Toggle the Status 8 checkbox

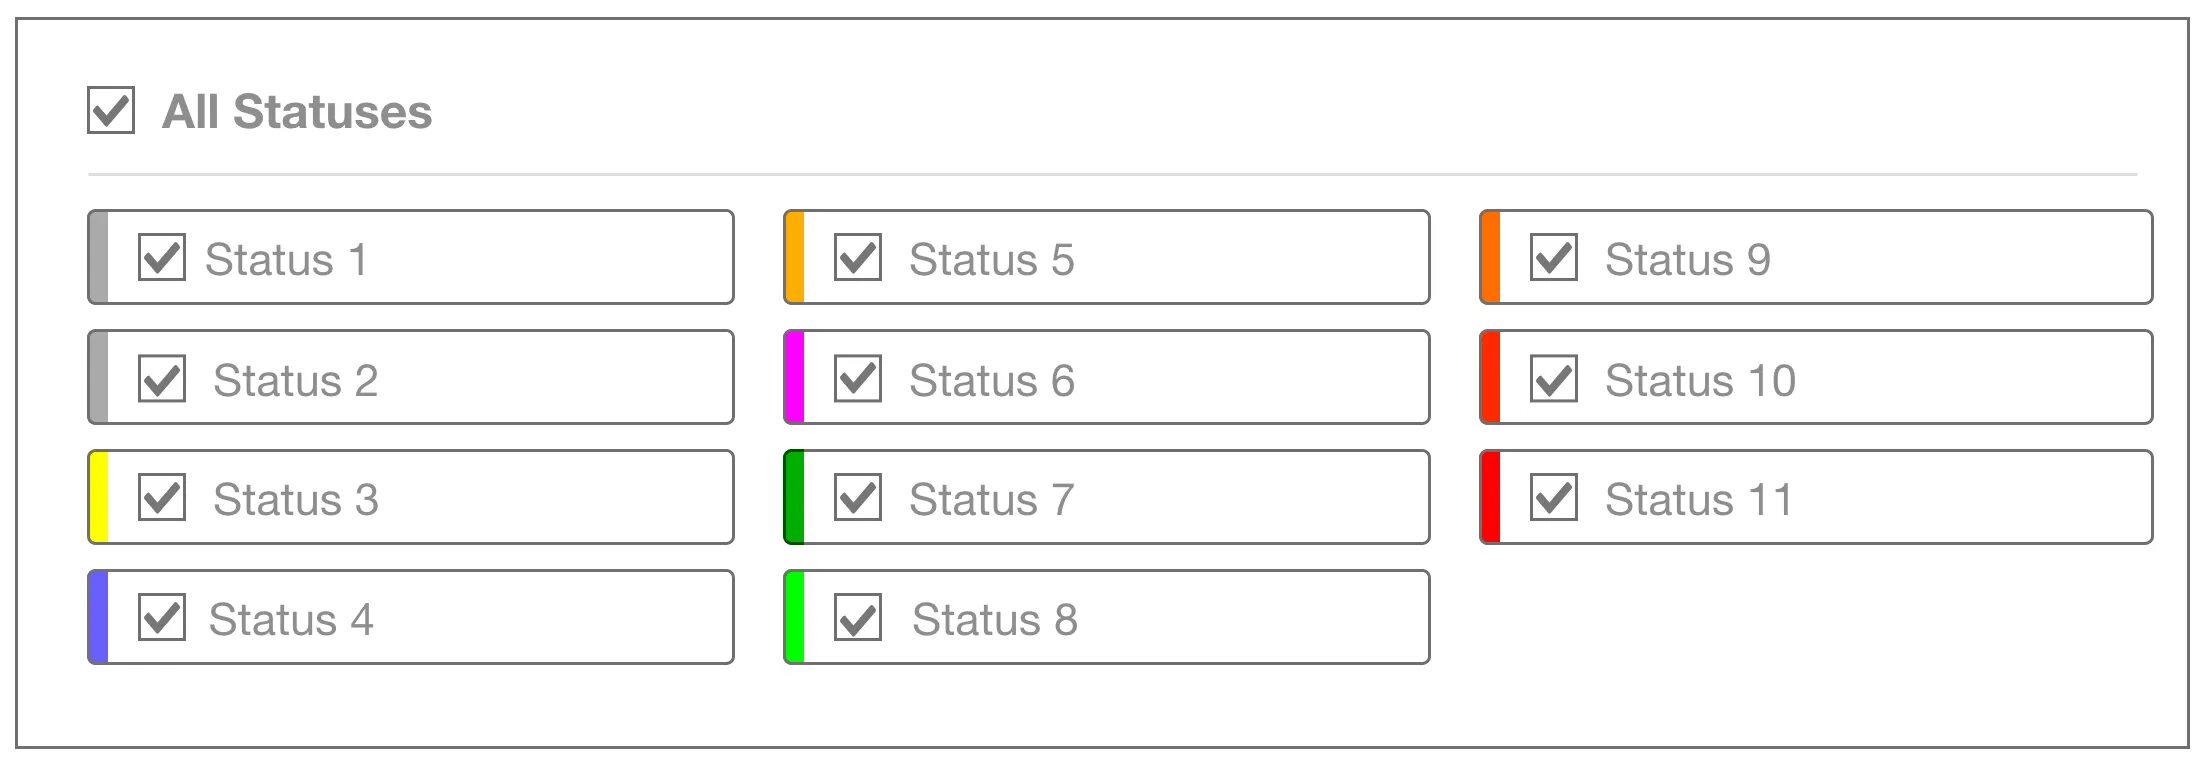click(858, 617)
